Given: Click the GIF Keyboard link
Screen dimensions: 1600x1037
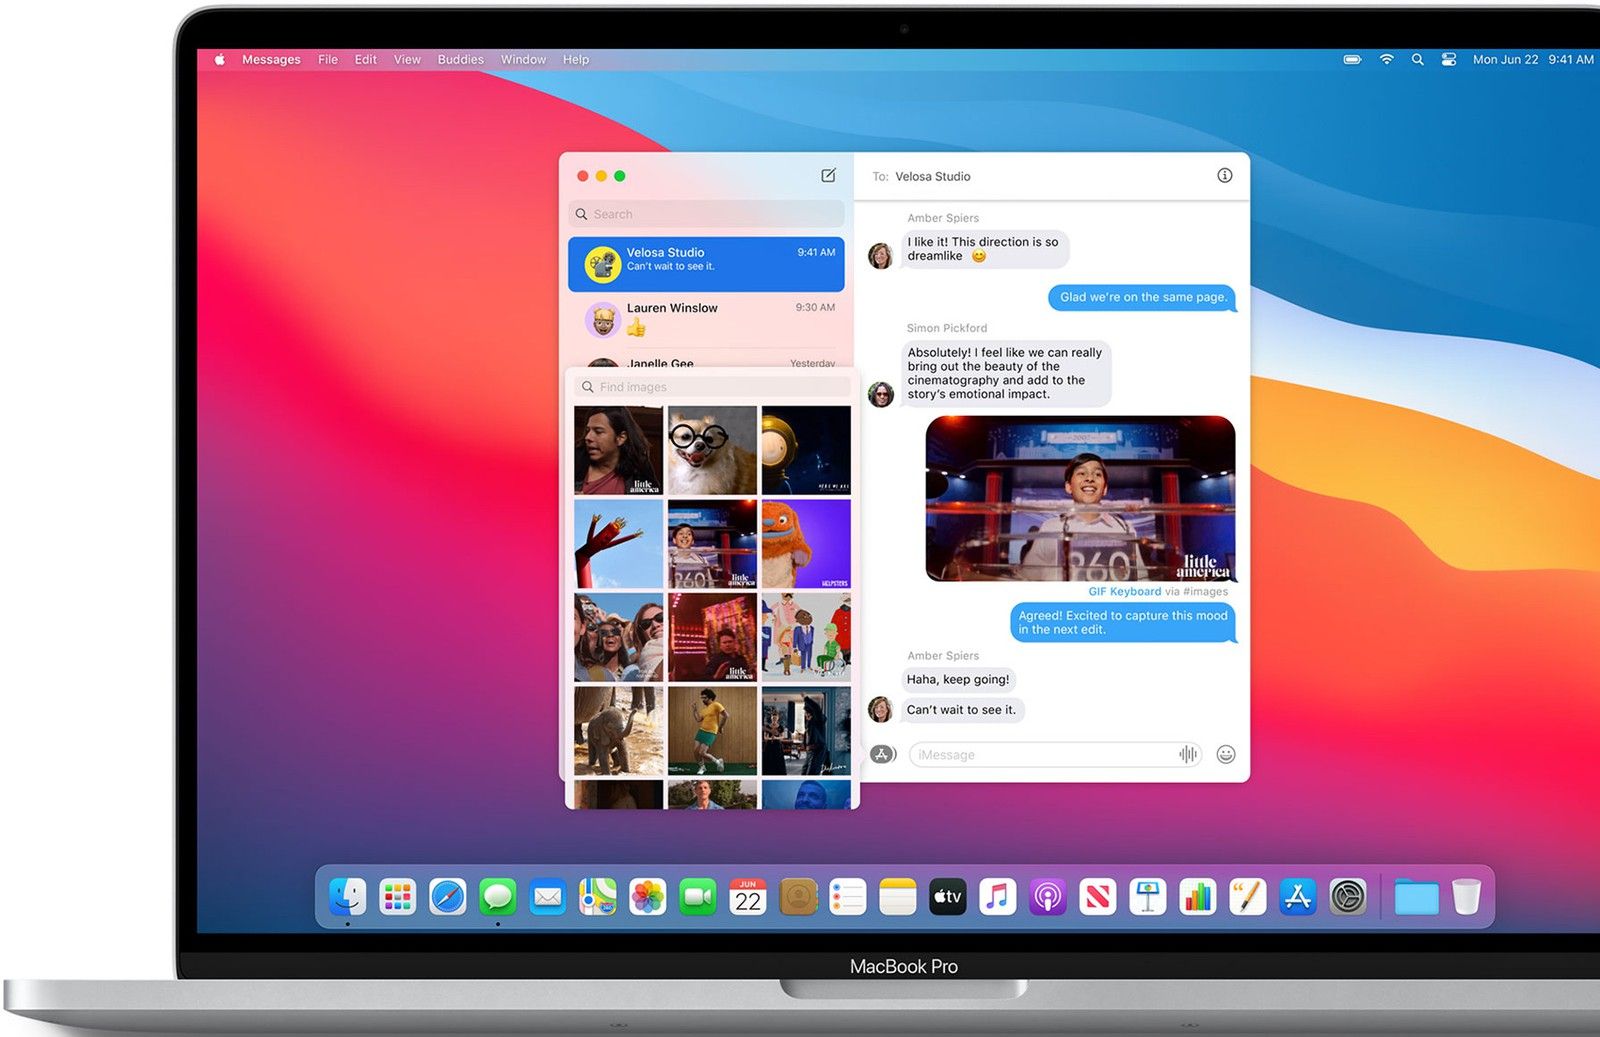Looking at the screenshot, I should (x=1124, y=591).
